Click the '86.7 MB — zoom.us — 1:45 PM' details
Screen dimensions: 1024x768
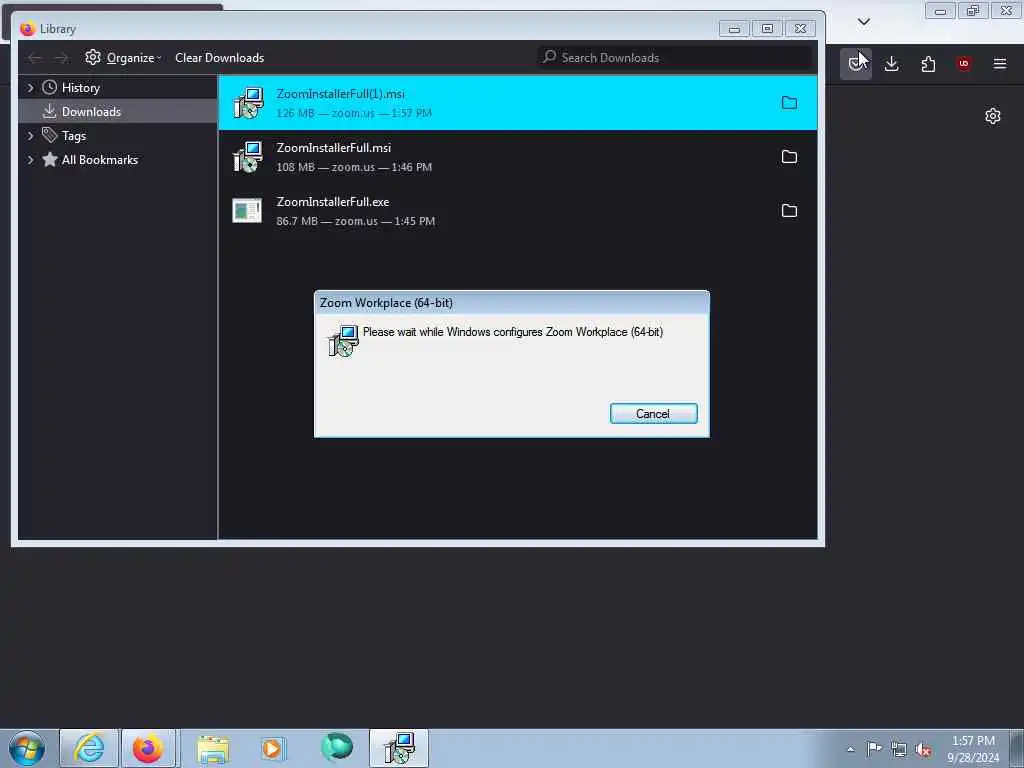[x=355, y=221]
